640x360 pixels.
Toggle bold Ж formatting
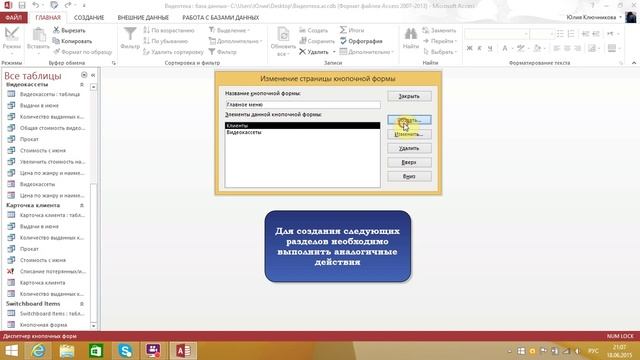(469, 48)
